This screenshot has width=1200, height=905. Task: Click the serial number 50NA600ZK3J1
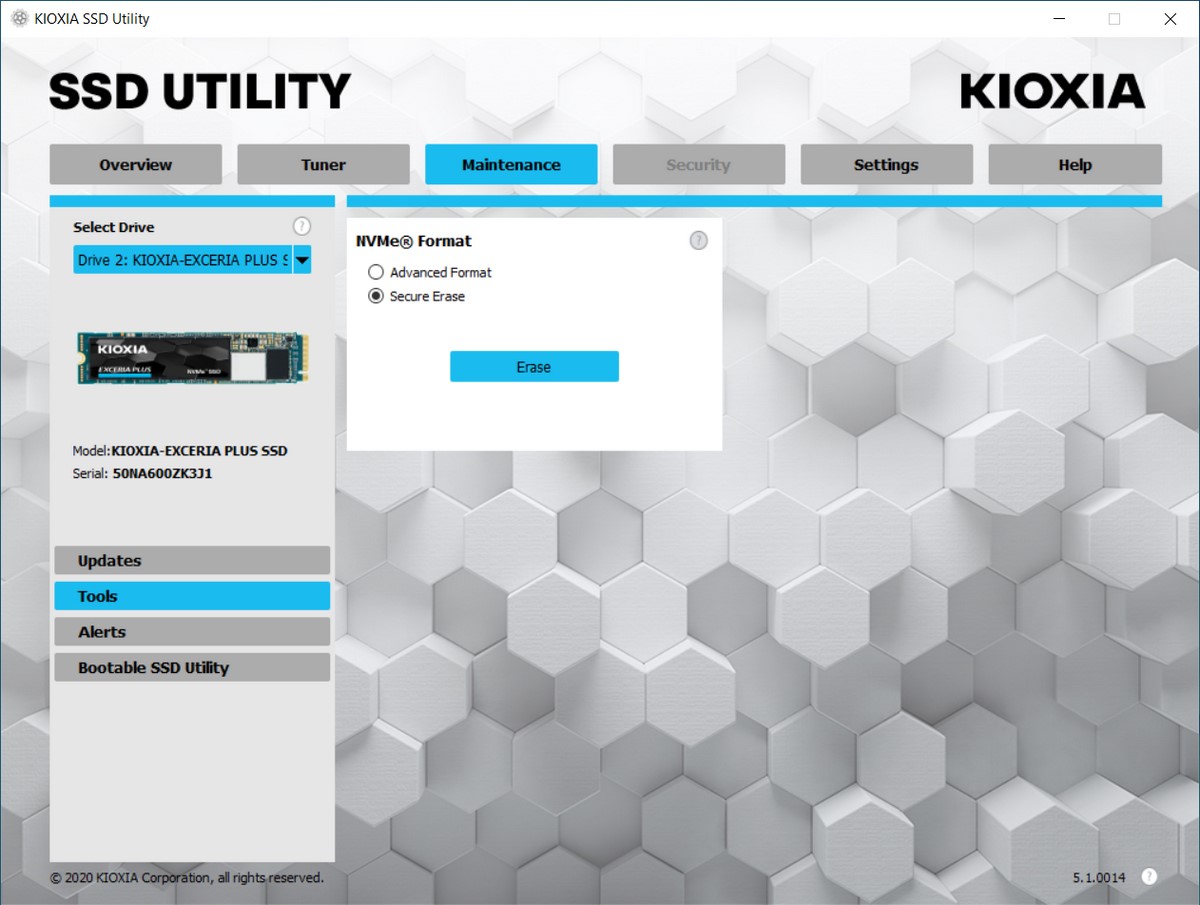[162, 474]
